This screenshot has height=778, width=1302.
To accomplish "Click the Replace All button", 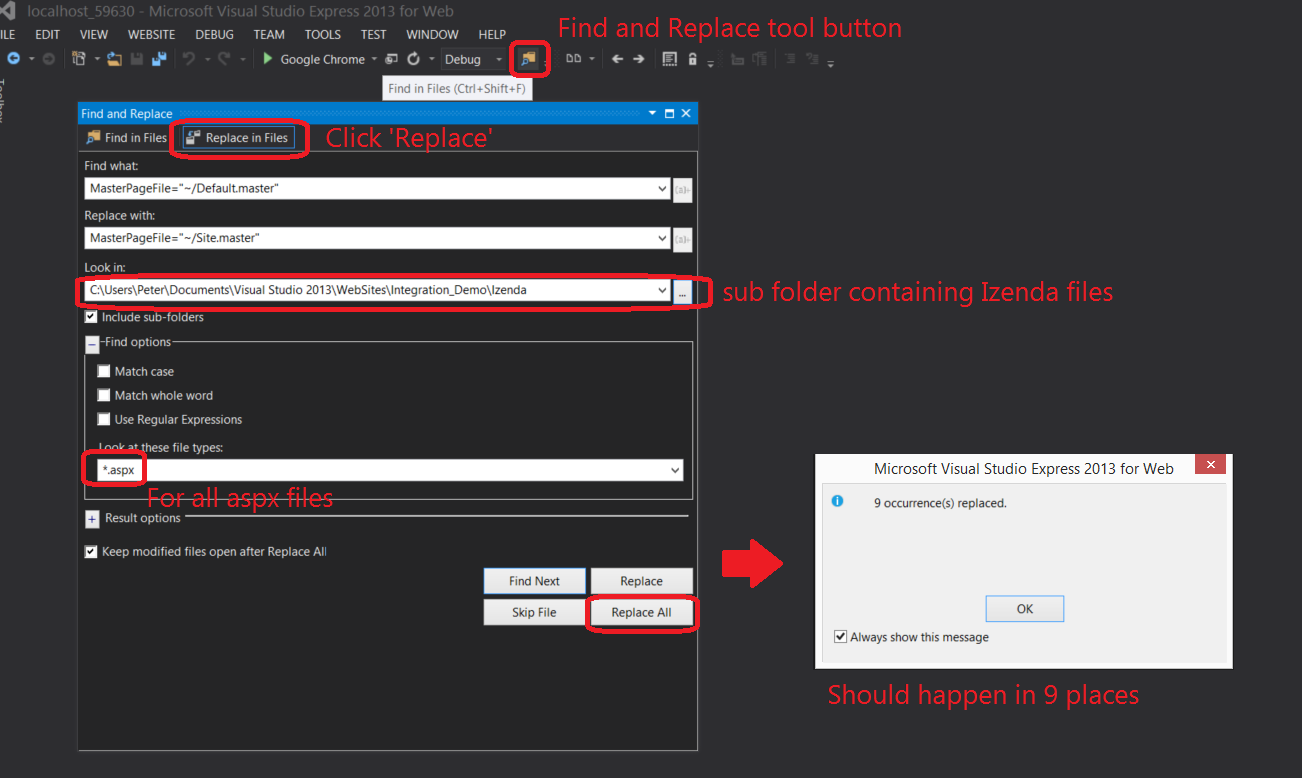I will click(641, 612).
